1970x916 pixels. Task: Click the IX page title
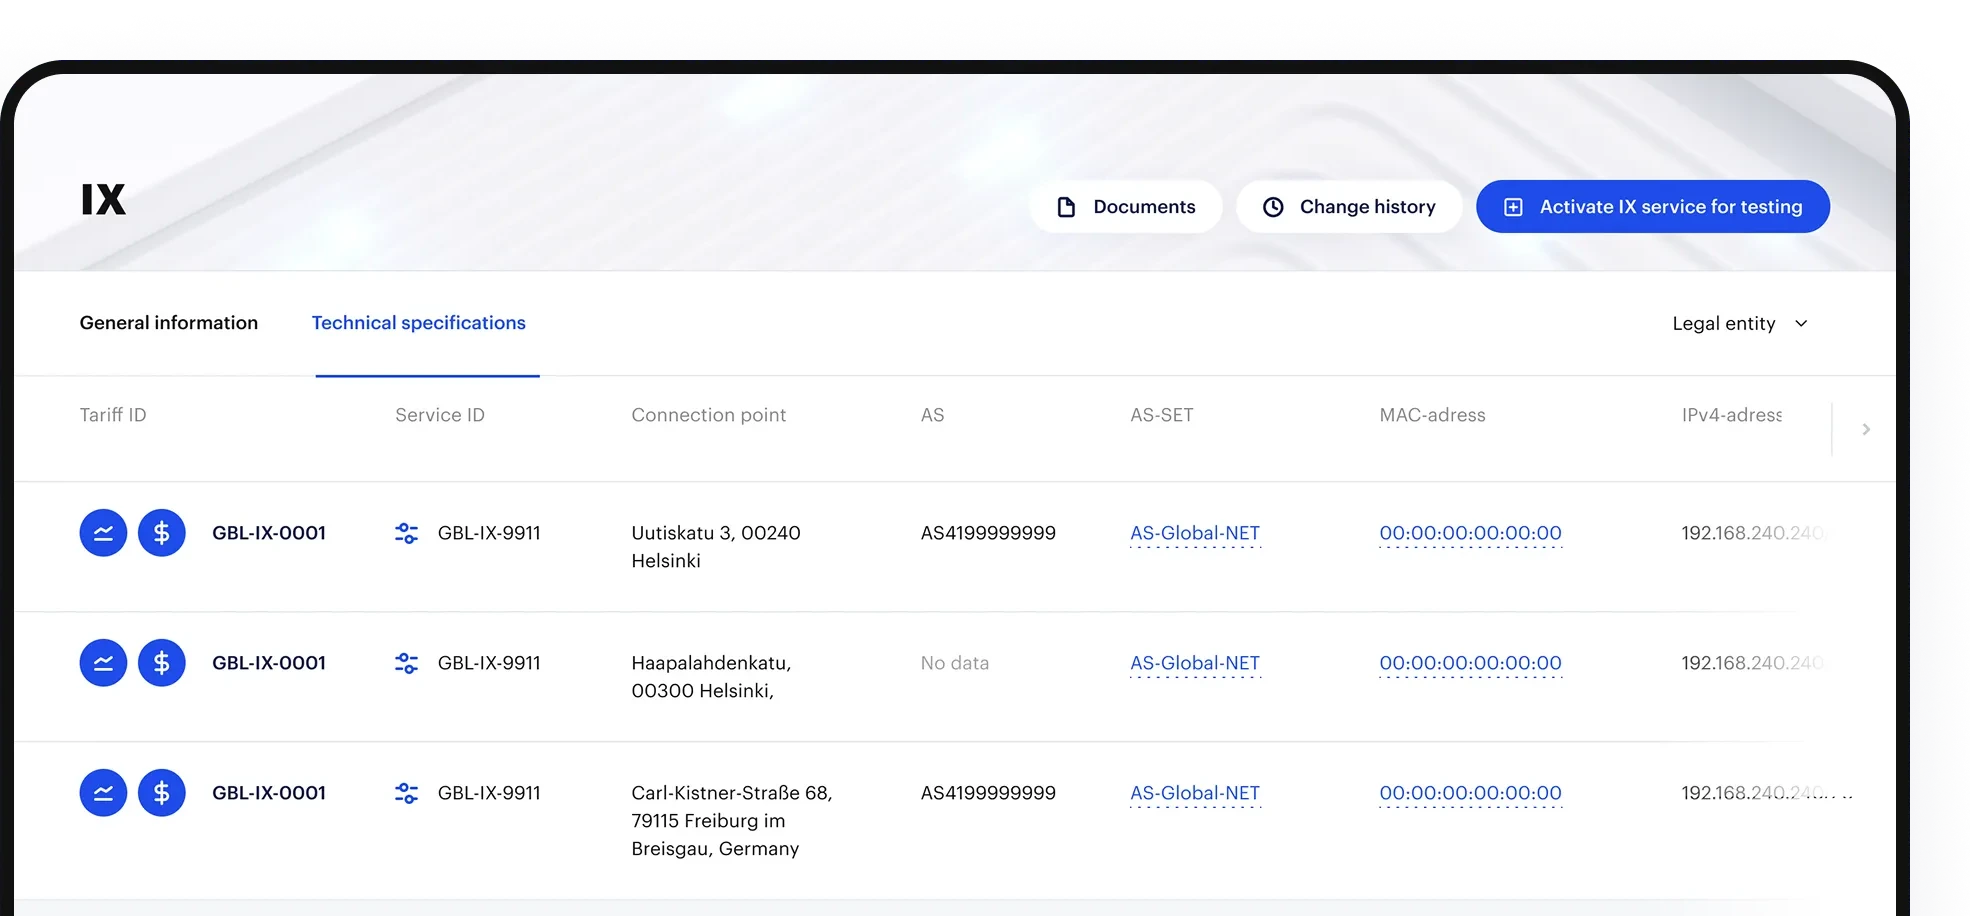[103, 200]
